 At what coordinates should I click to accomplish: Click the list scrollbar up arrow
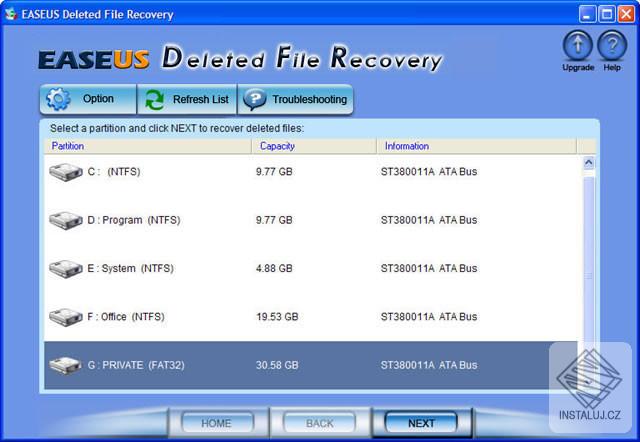(x=588, y=163)
